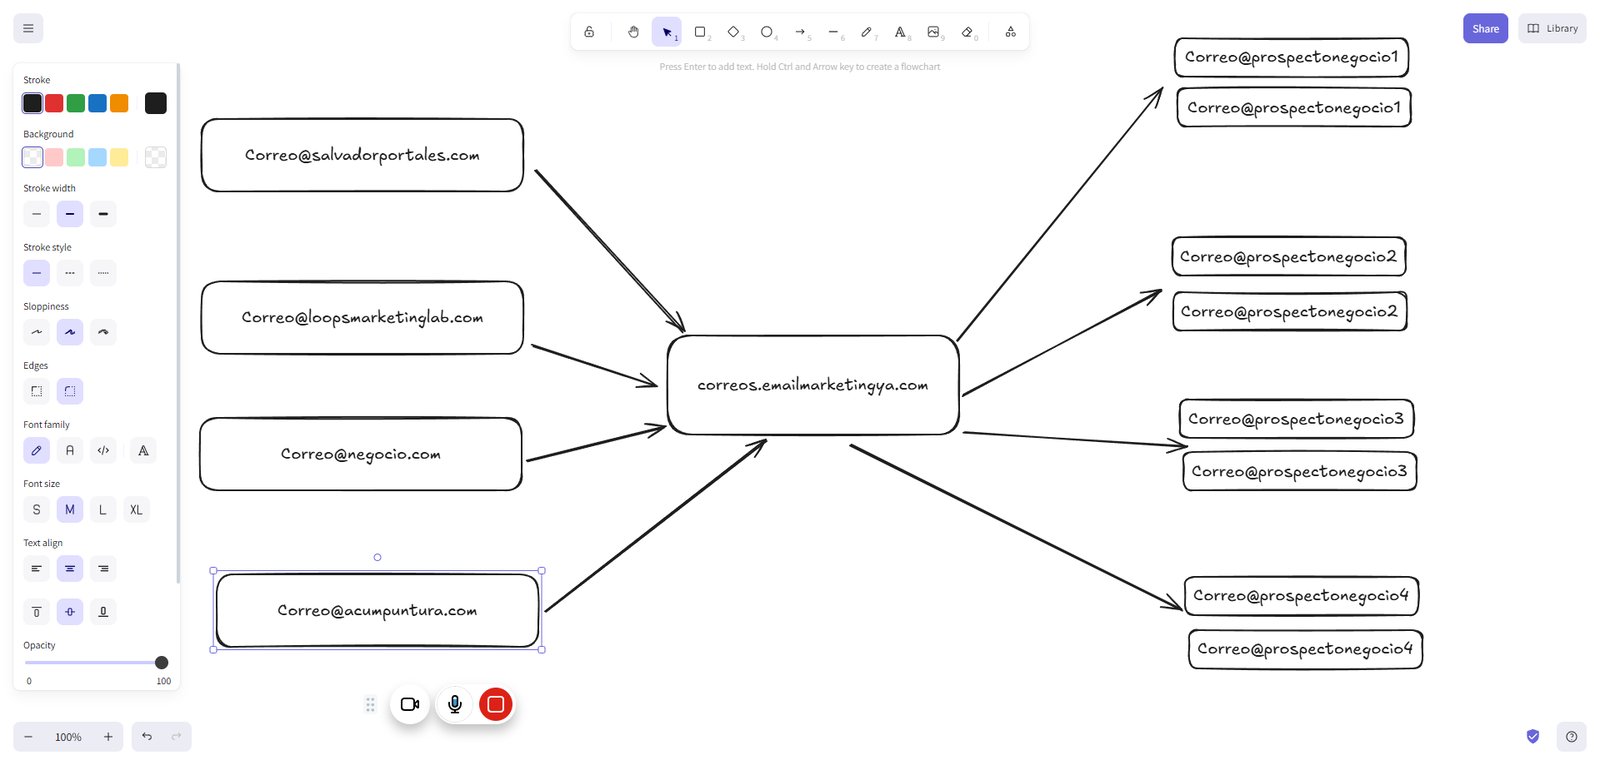Choose the Code font family

(x=103, y=451)
